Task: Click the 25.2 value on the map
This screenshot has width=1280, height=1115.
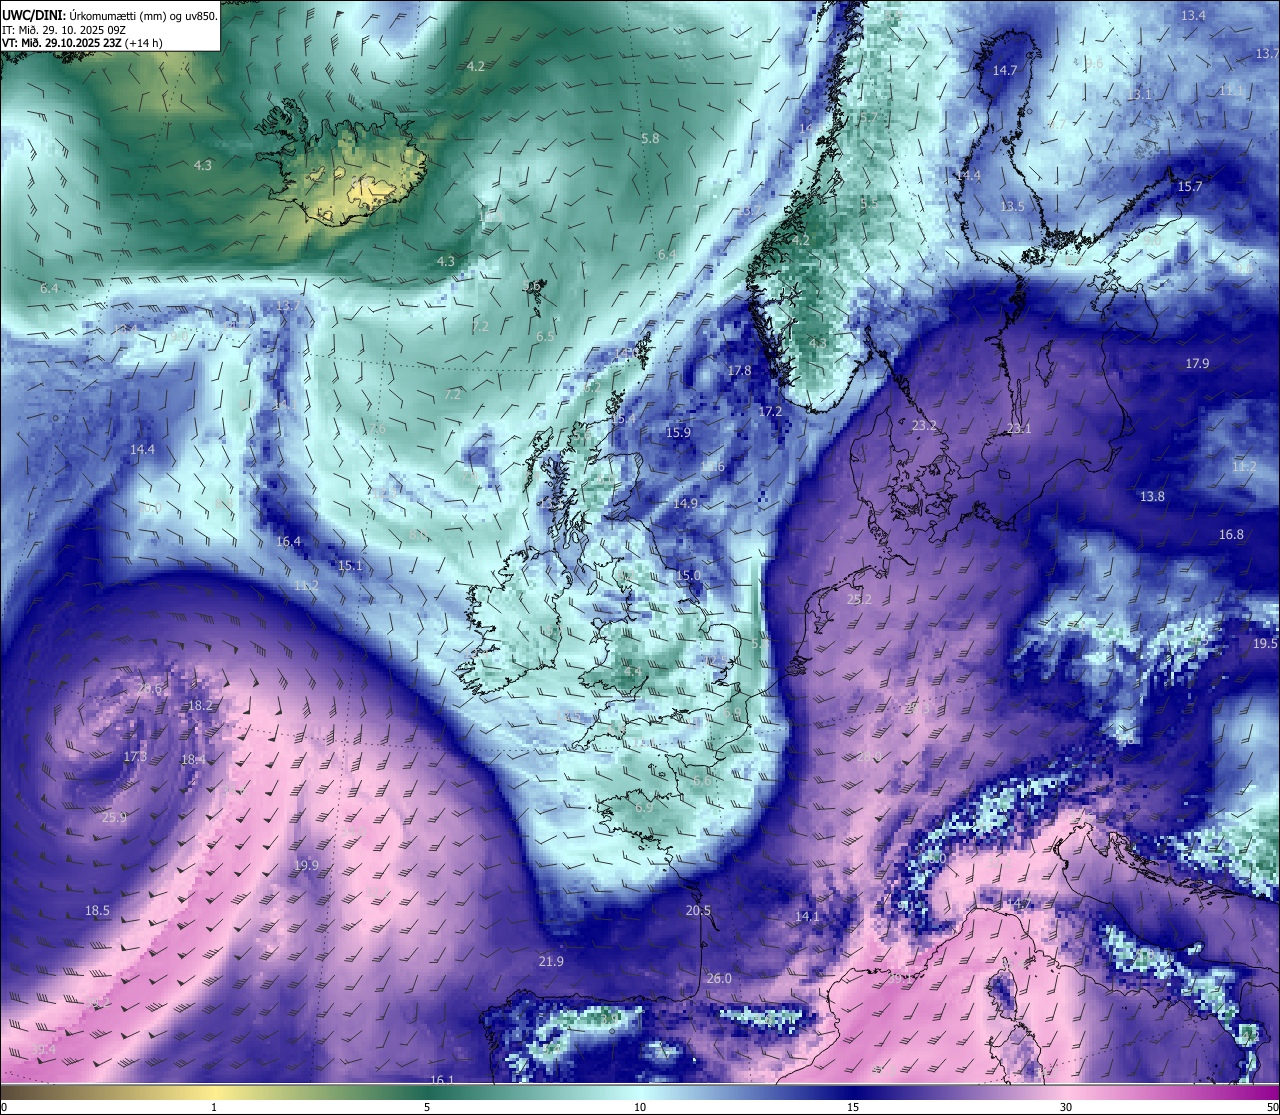Action: (859, 599)
